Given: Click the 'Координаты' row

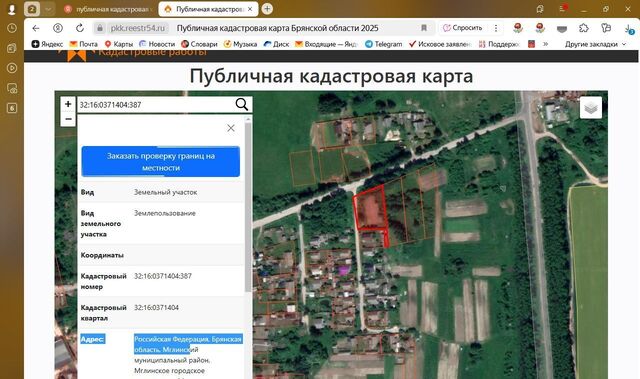Looking at the screenshot, I should click(x=161, y=255).
